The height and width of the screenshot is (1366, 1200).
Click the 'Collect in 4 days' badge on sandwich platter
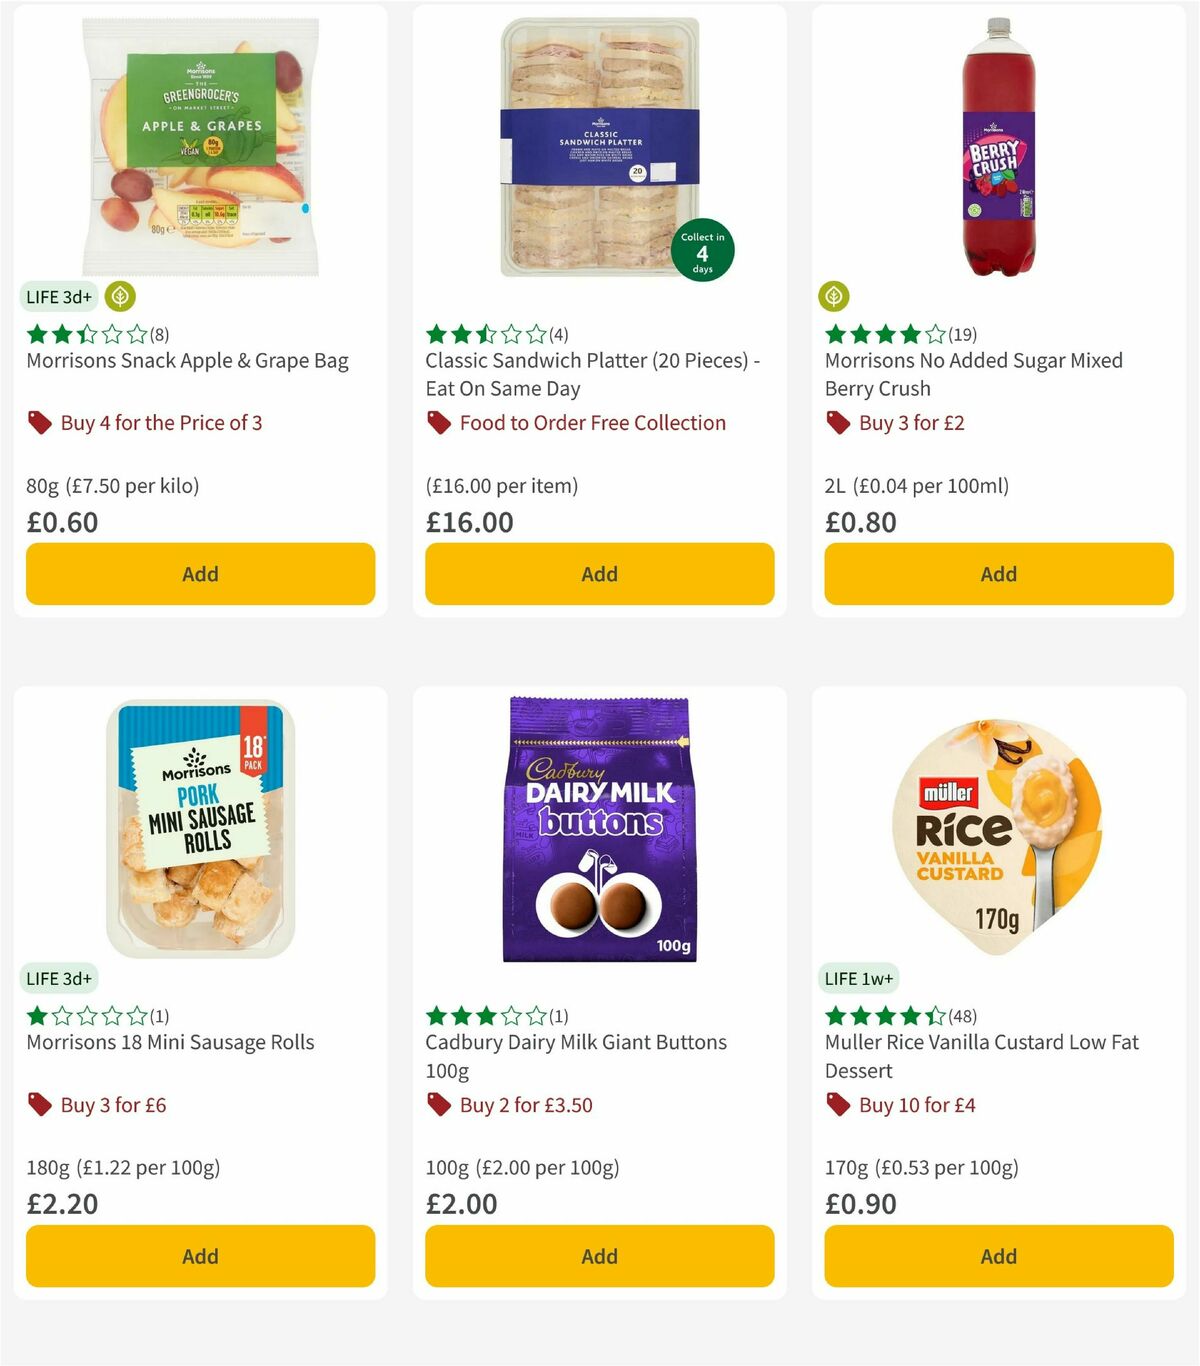pos(701,250)
